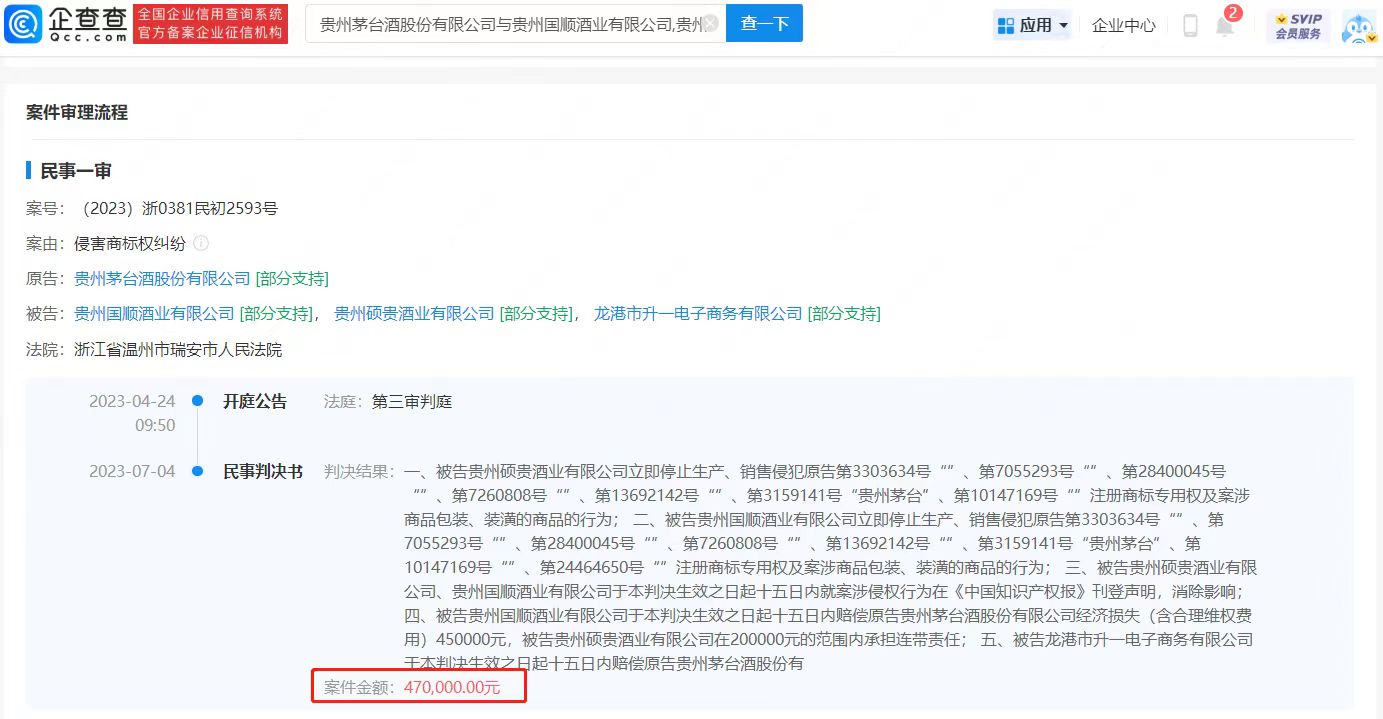Screen dimensions: 1383x719
Task: Click the 全国企业信用查询系统 badge
Action: click(211, 23)
